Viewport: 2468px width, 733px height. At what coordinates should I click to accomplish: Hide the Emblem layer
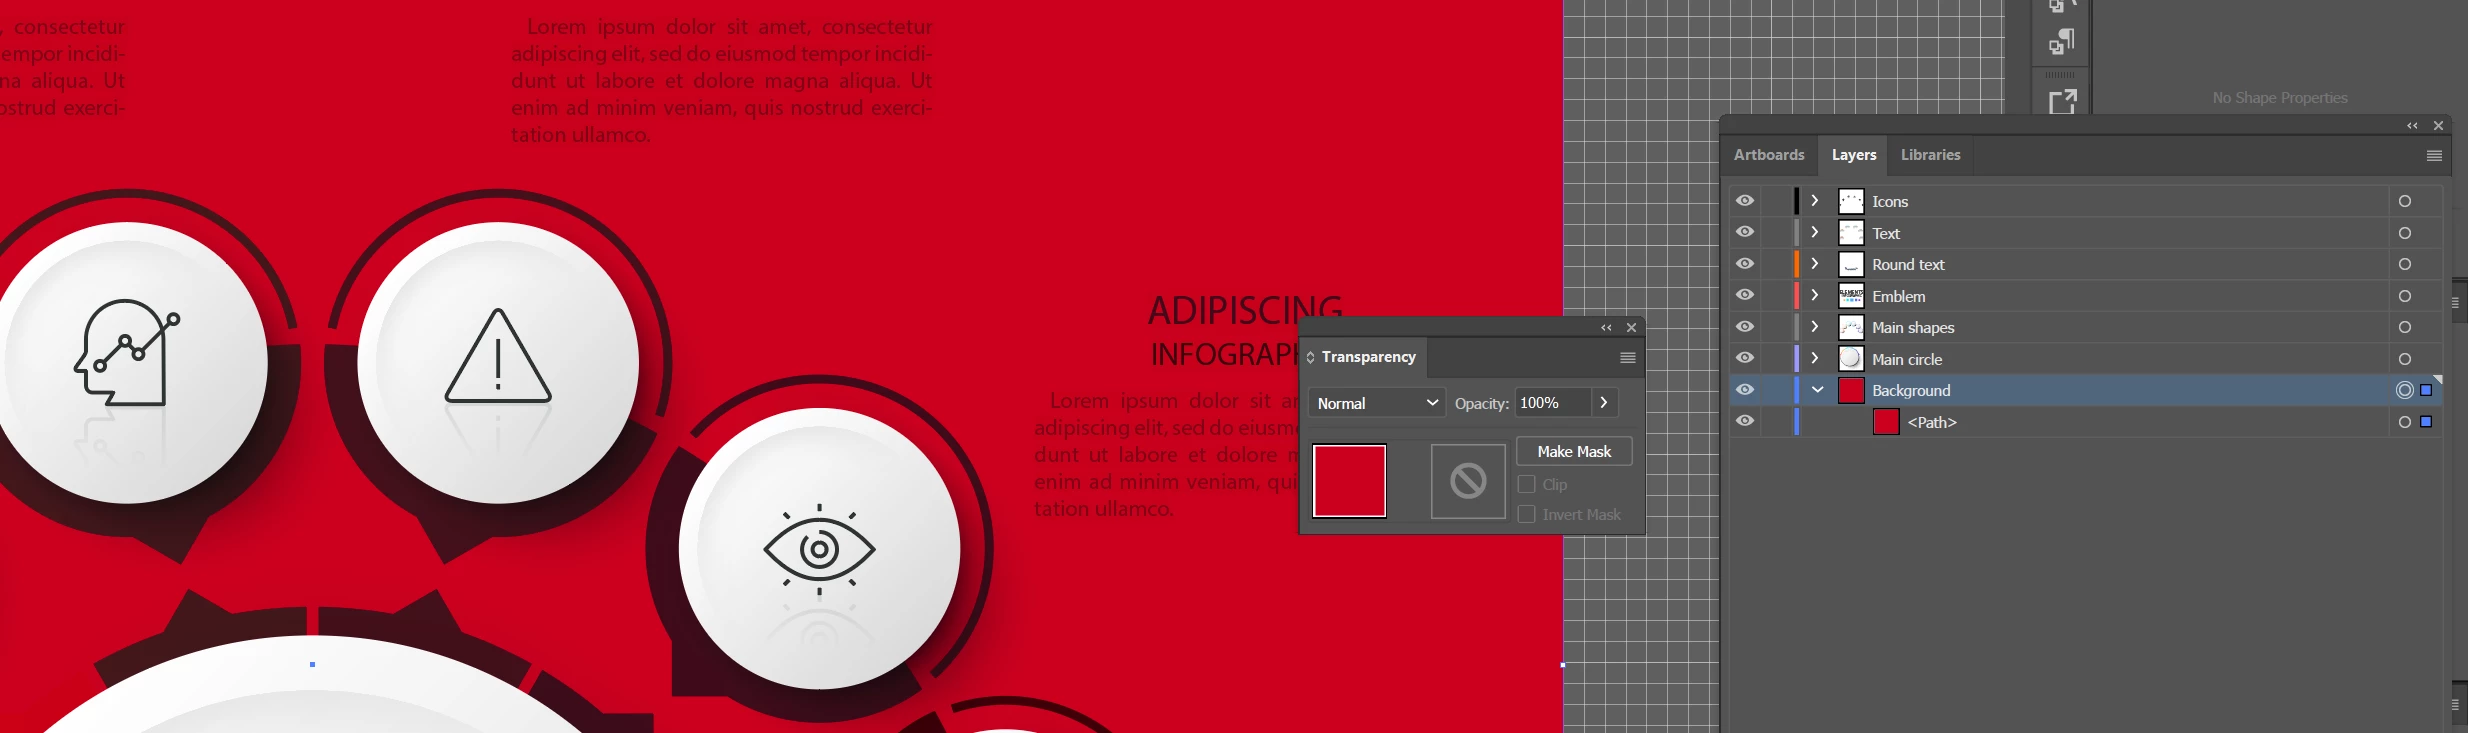pos(1745,295)
